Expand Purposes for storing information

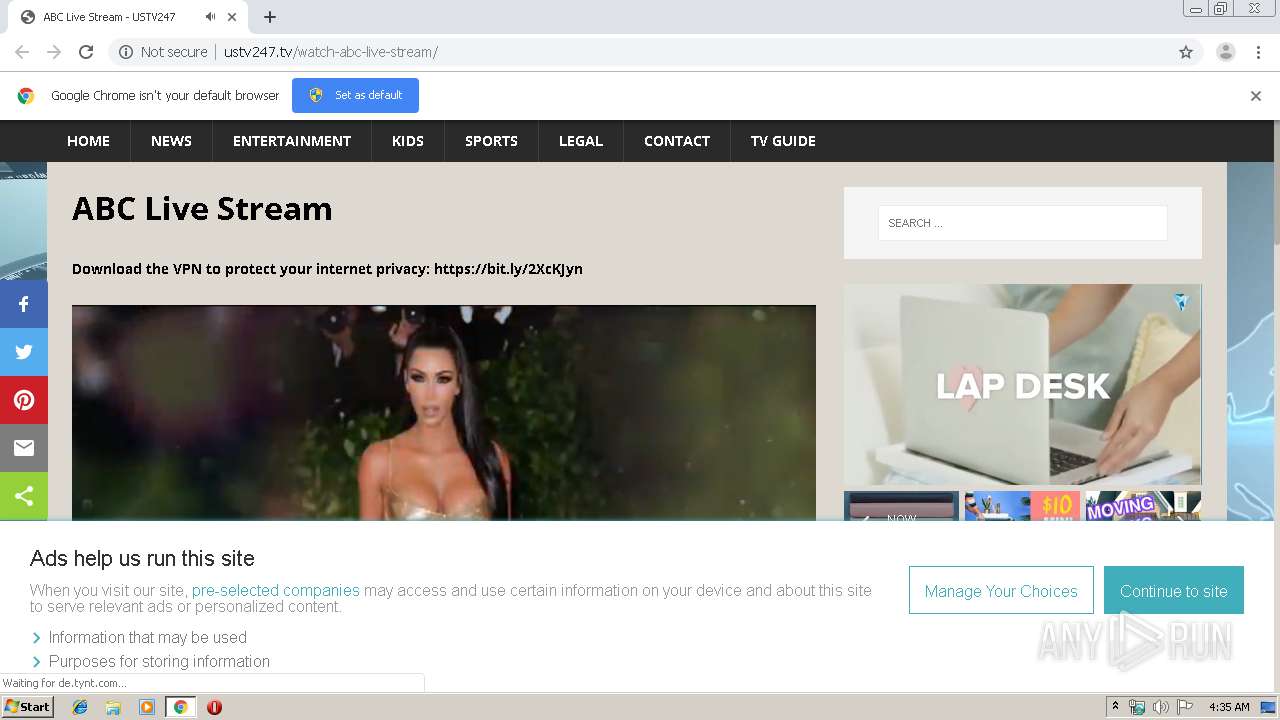click(x=150, y=661)
